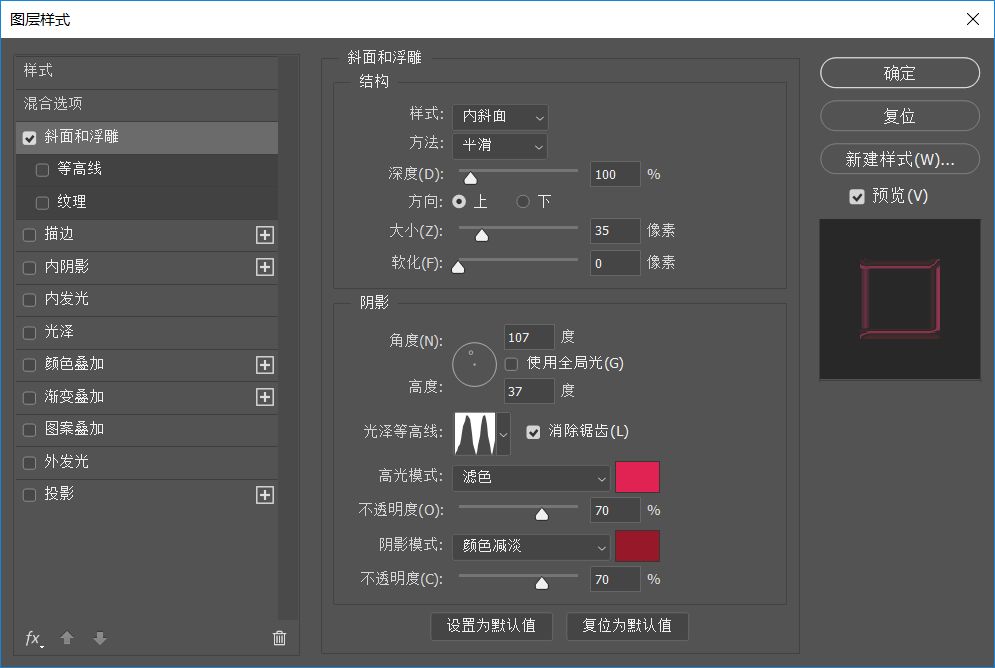The image size is (995, 668).
Task: Open the 样式 dropdown showing 内斜面
Action: (x=499, y=117)
